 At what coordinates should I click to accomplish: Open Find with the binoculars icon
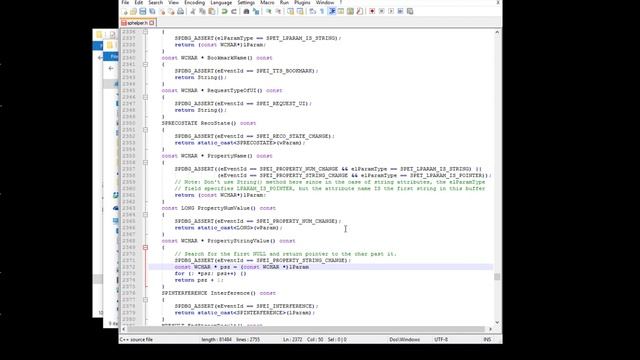(x=246, y=11)
